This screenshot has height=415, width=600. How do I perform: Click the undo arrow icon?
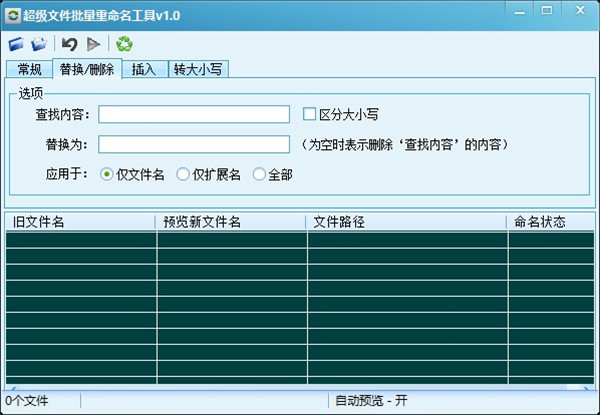(x=70, y=44)
